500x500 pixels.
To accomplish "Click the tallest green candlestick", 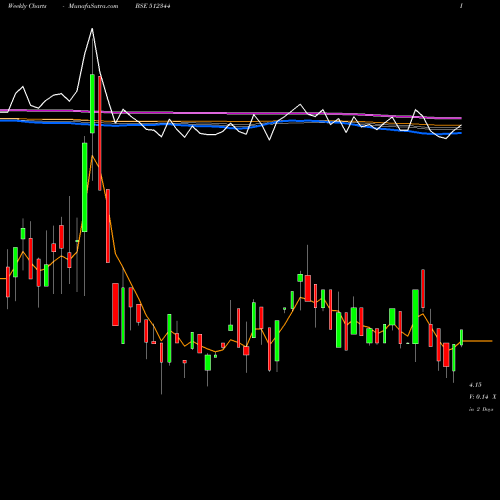I will [x=85, y=187].
